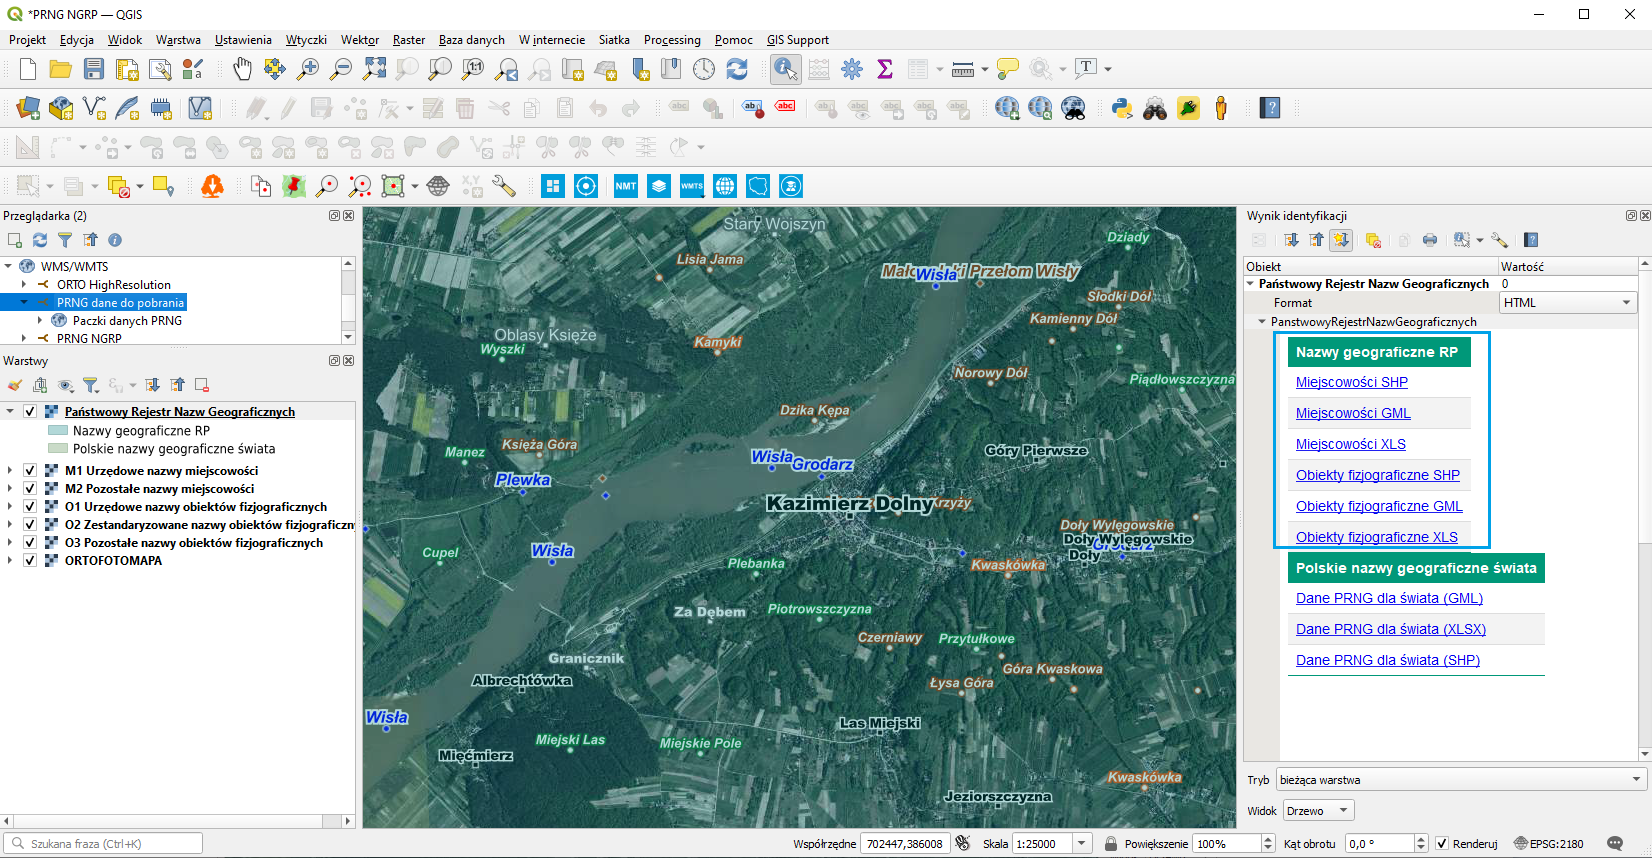
Task: Click the Obiekty fizjograficzne XLS link
Action: 1377,537
